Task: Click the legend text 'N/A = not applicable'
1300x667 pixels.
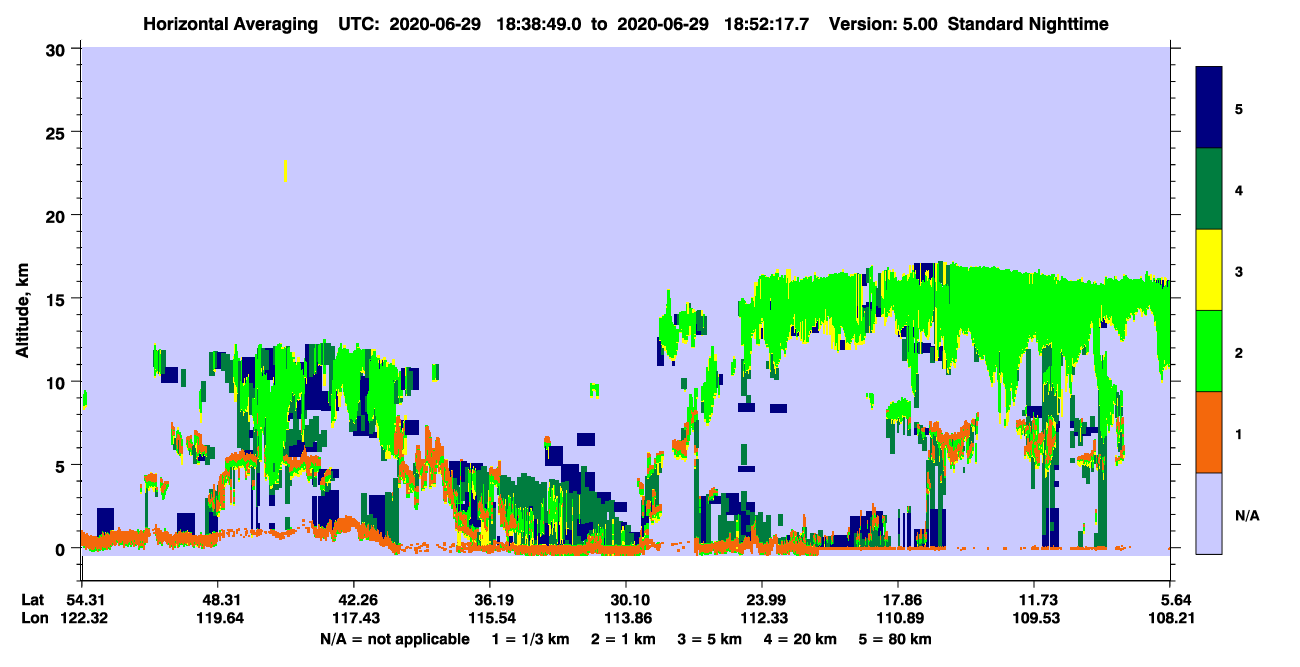Action: [395, 639]
